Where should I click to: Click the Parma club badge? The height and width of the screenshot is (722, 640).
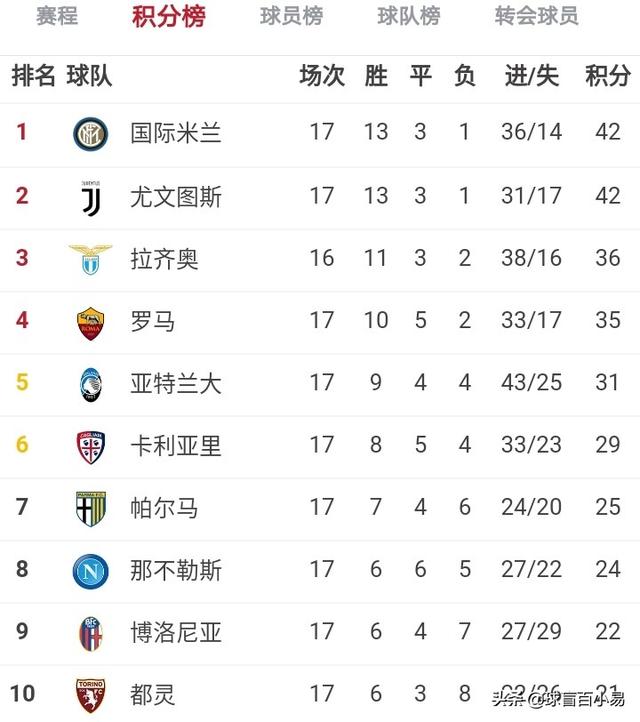(x=90, y=508)
